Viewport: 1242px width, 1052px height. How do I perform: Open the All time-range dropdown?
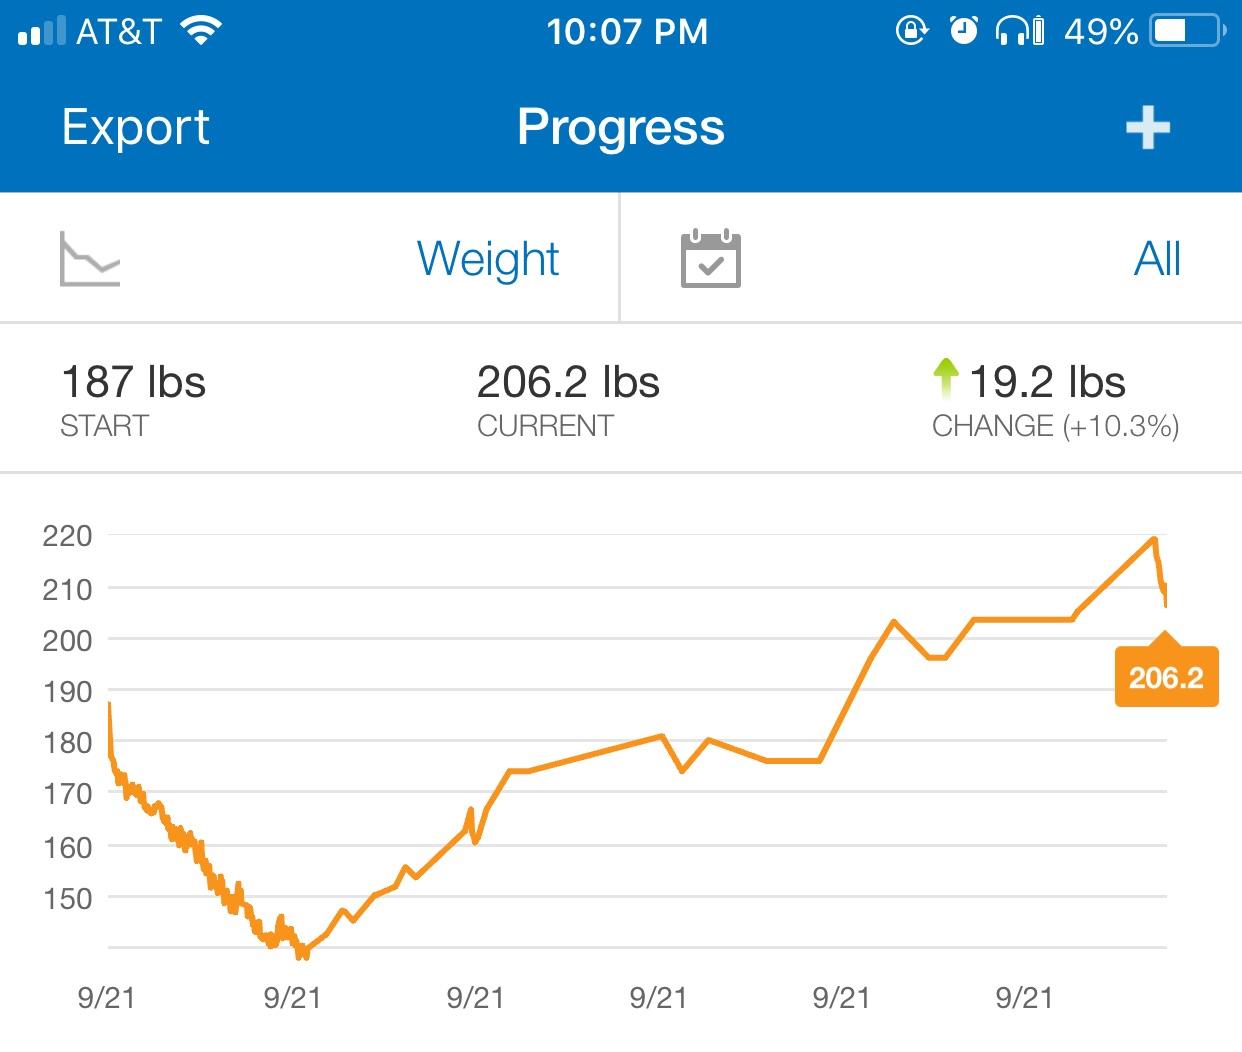pyautogui.click(x=1157, y=259)
